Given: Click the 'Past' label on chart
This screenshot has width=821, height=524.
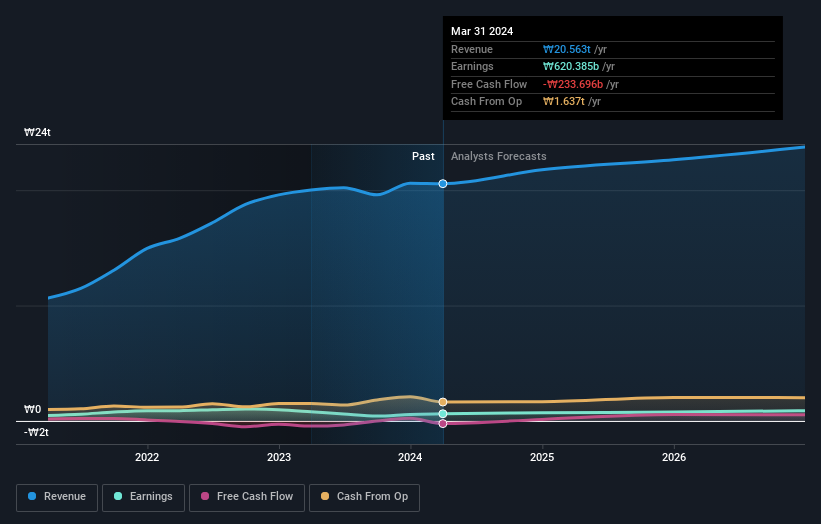Looking at the screenshot, I should pyautogui.click(x=423, y=157).
